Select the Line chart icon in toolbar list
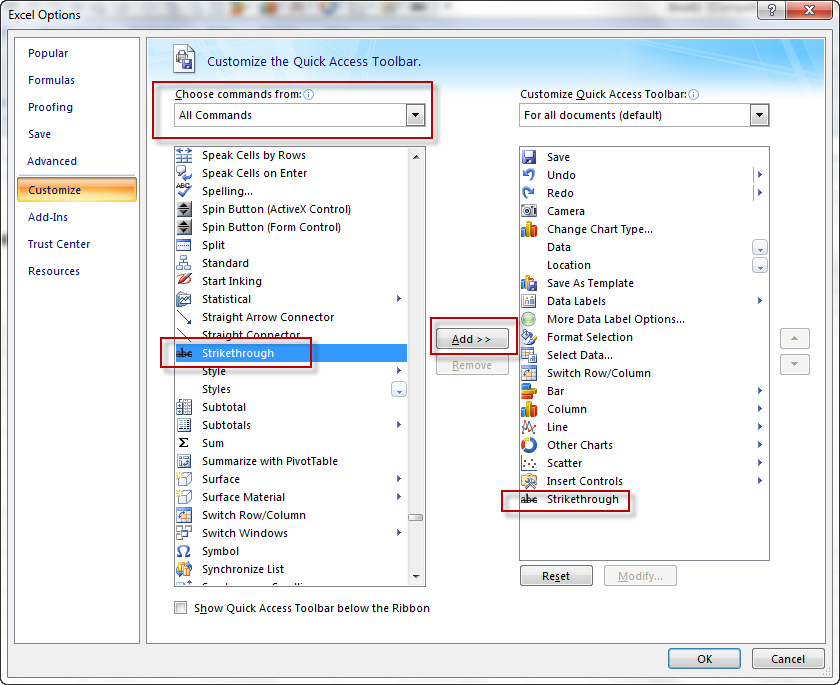840x685 pixels. click(529, 427)
